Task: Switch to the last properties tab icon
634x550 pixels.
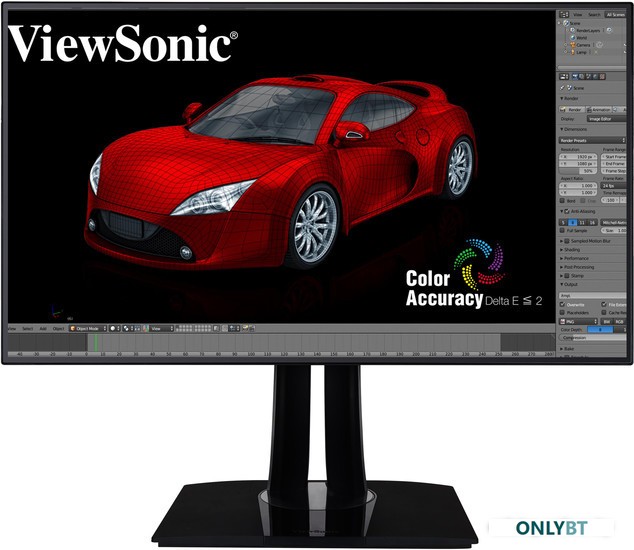Action: pos(602,76)
